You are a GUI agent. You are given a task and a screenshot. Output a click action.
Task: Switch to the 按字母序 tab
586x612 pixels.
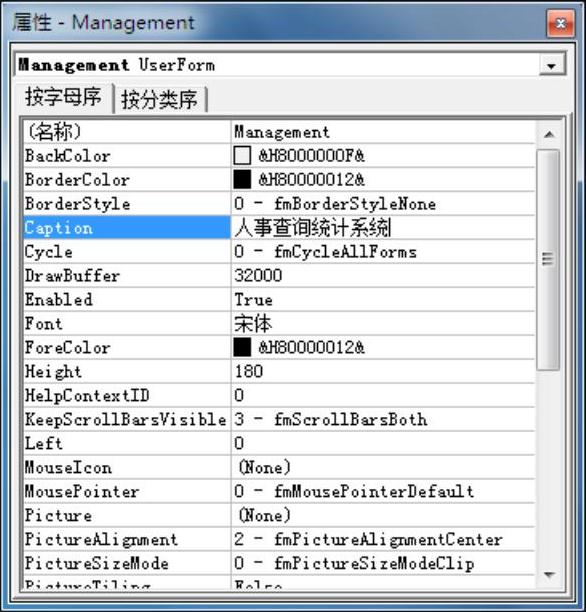pos(63,98)
